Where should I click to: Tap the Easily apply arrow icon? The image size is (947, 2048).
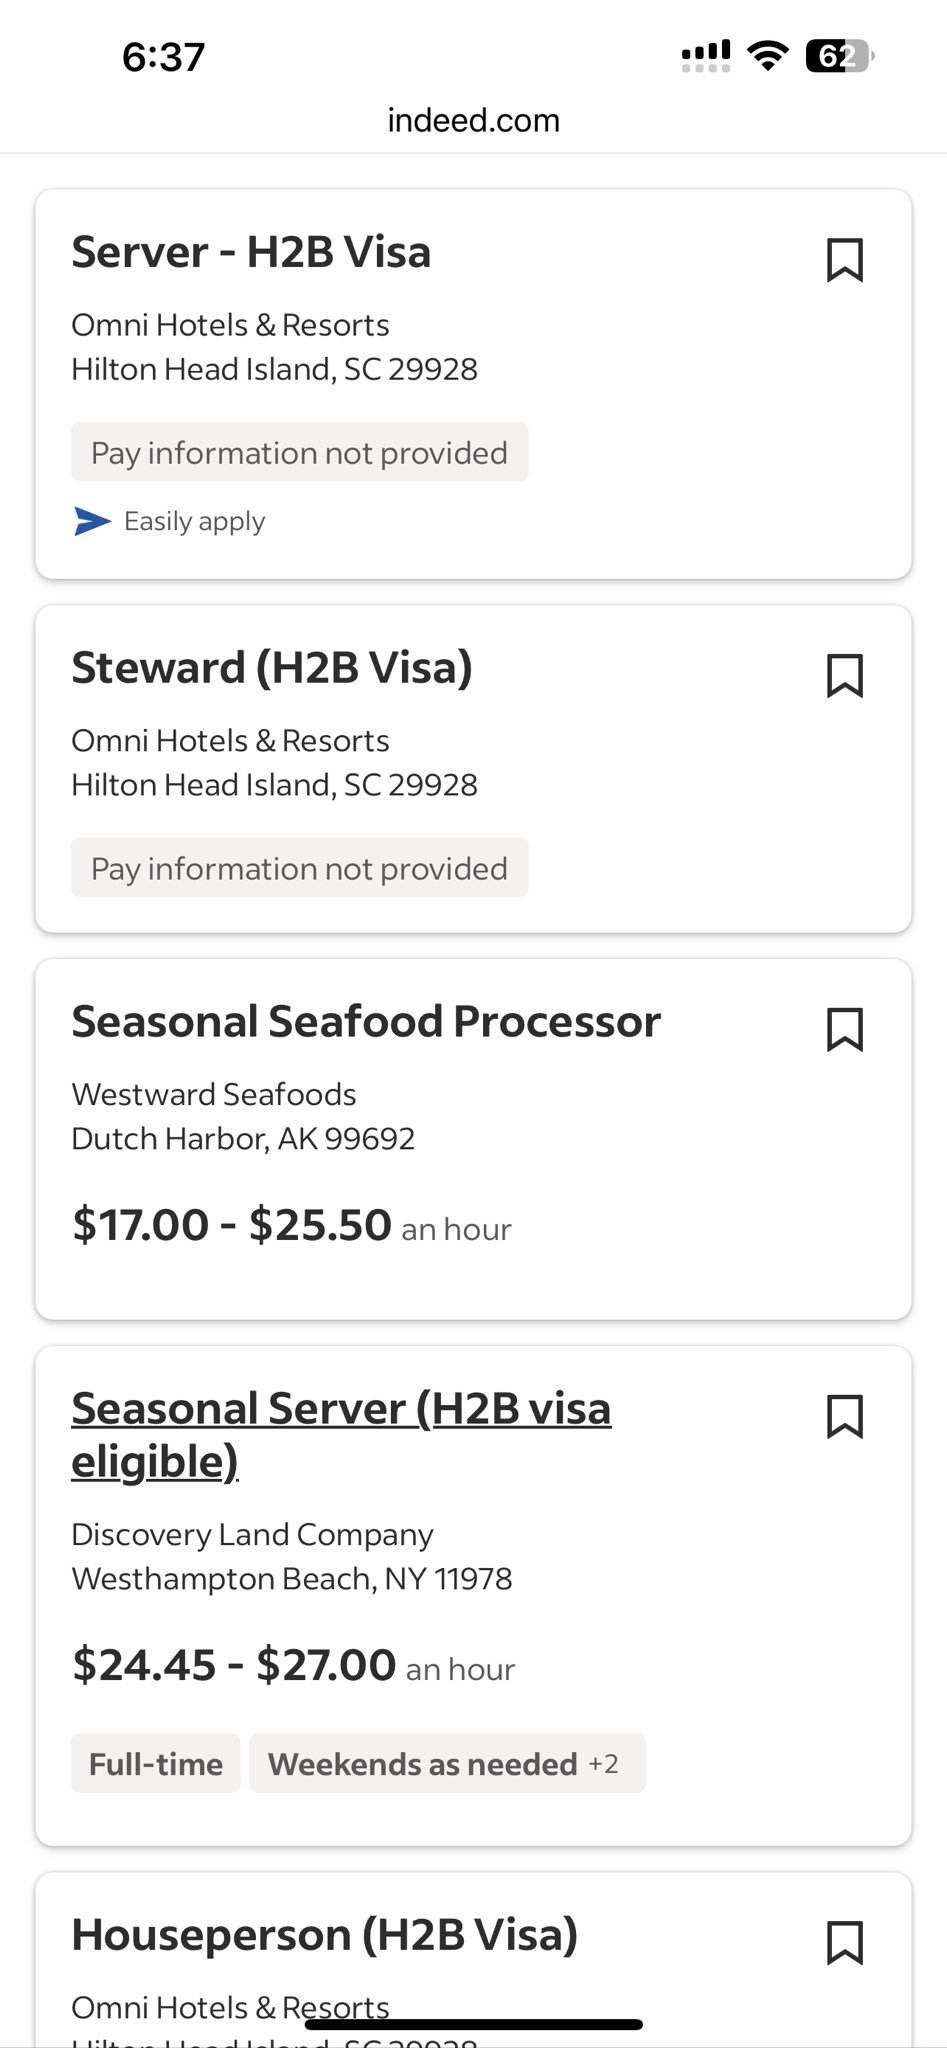(x=92, y=521)
